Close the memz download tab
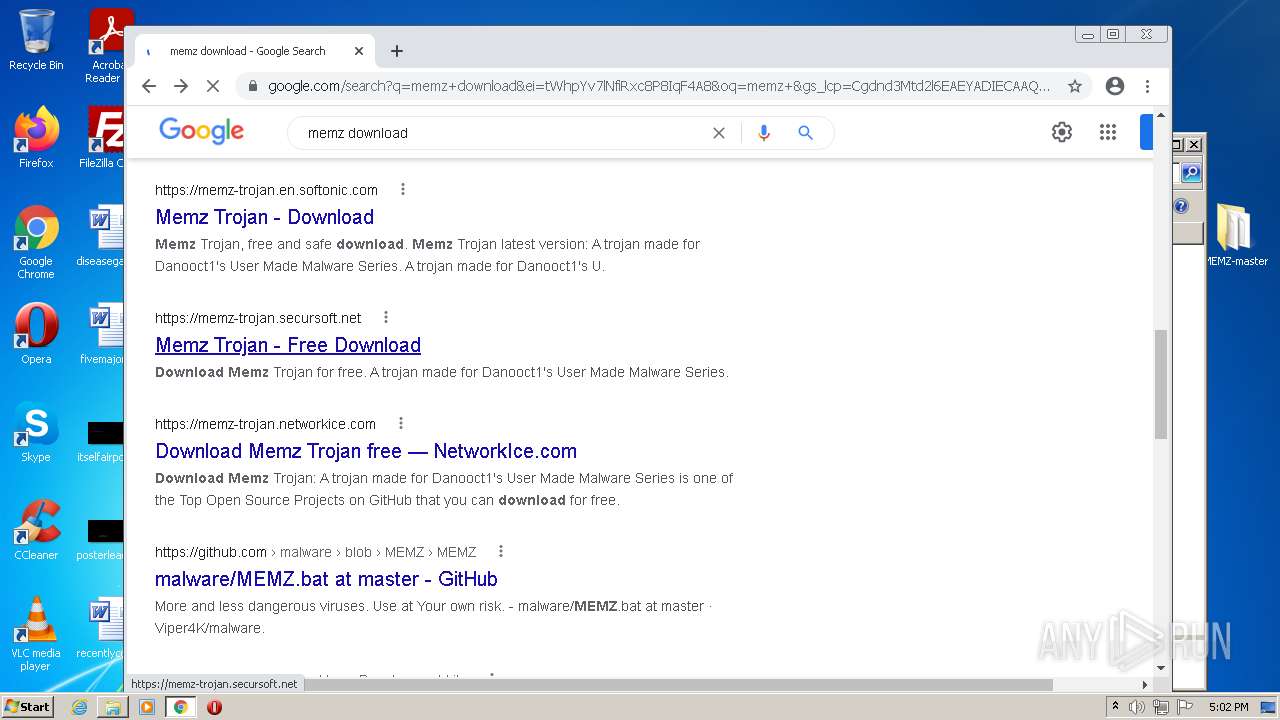The width and height of the screenshot is (1280, 720). point(359,51)
